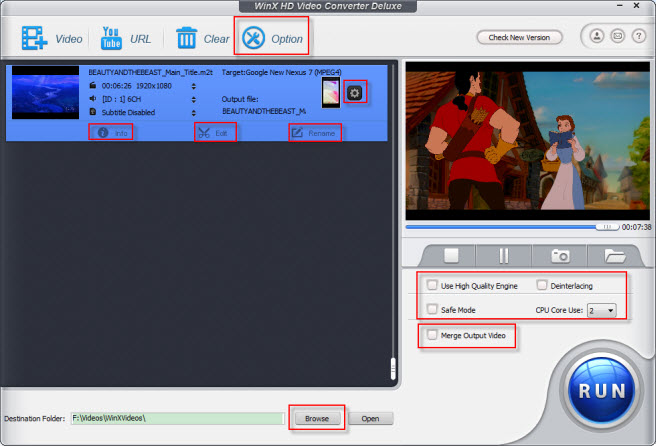Click the preview progress slider handle
This screenshot has width=656, height=446.
point(607,227)
